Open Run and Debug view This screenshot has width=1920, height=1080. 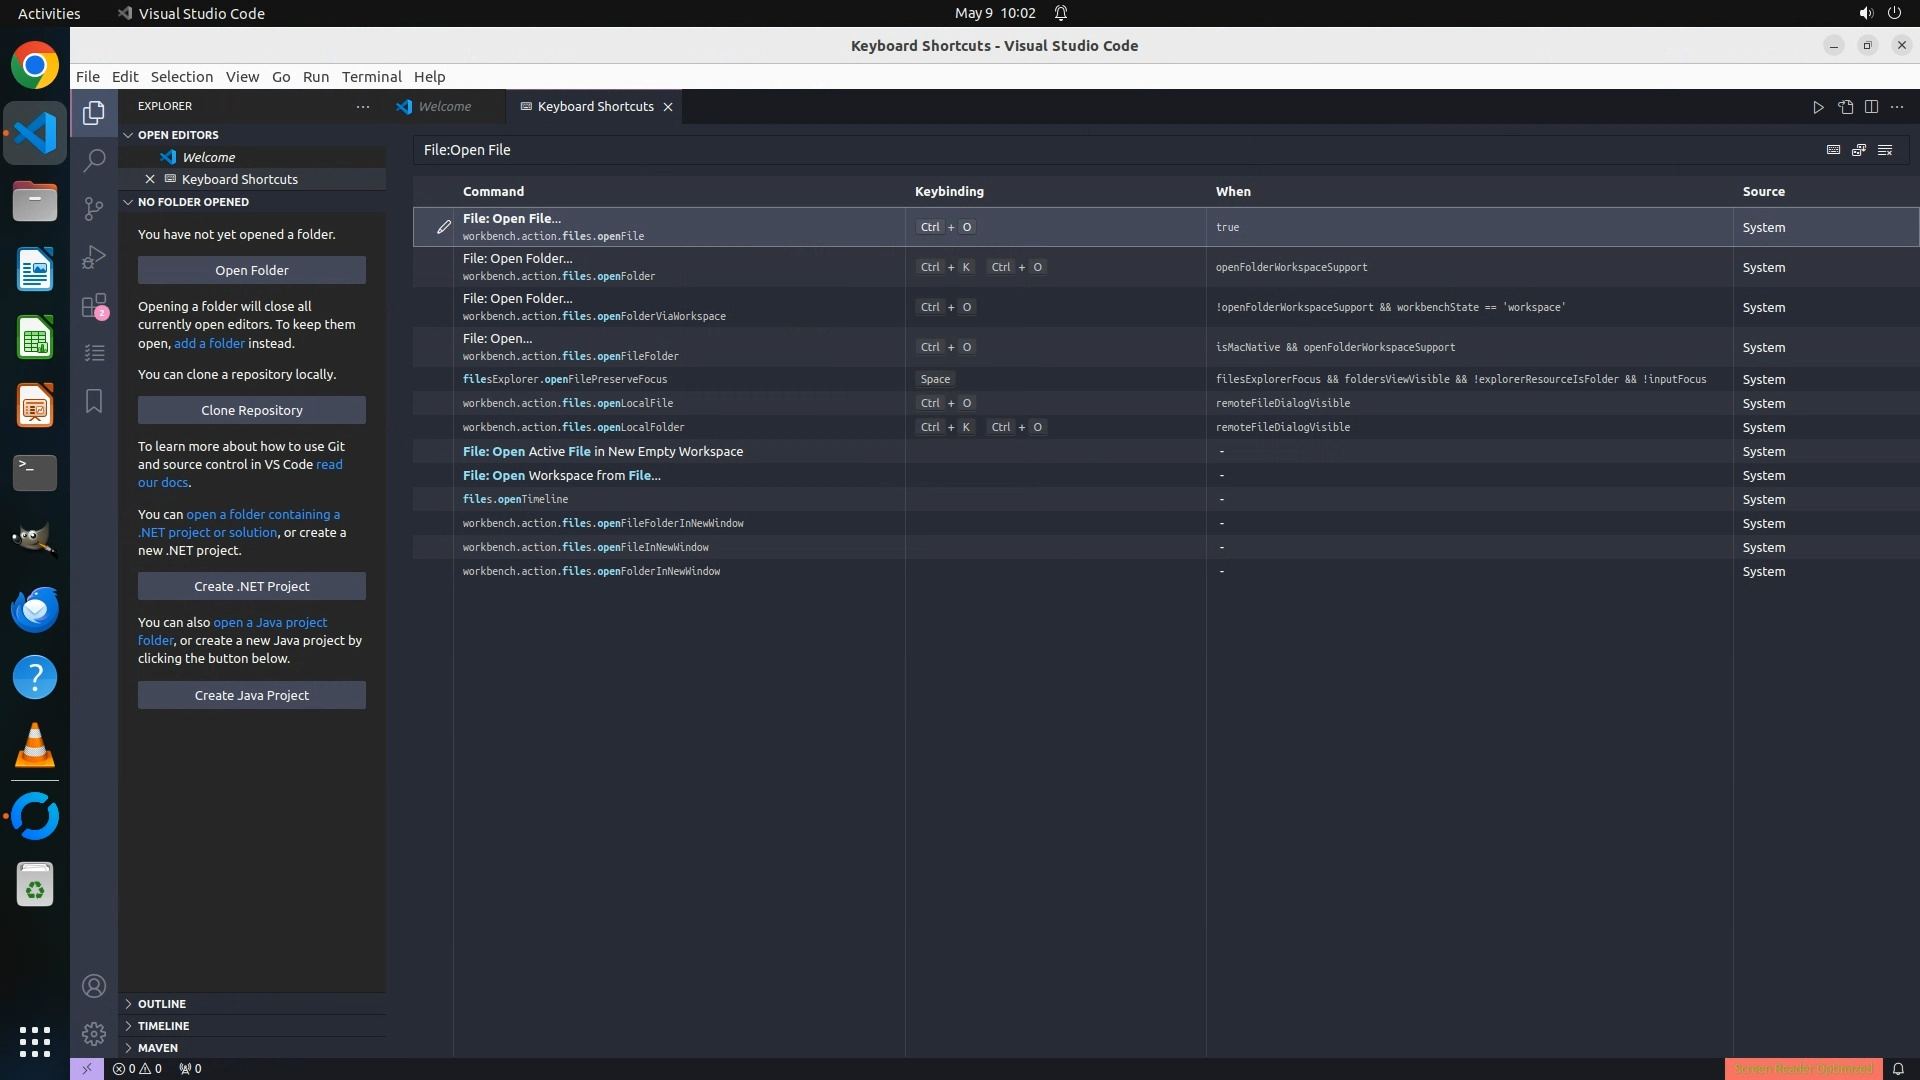[x=94, y=257]
